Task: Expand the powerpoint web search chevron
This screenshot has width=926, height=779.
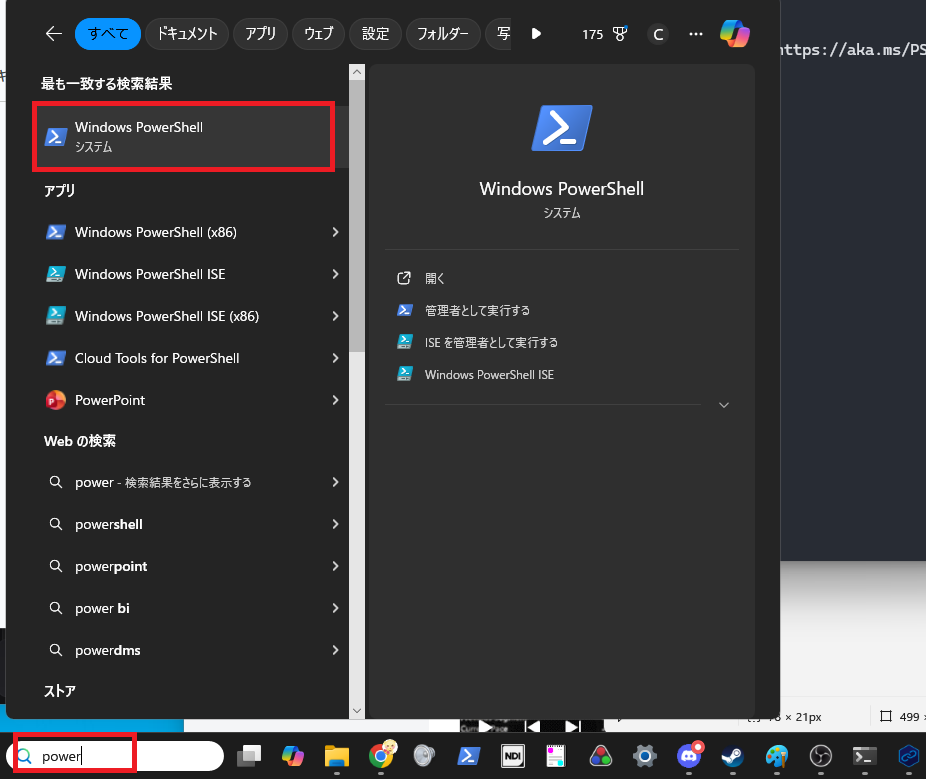Action: [335, 566]
